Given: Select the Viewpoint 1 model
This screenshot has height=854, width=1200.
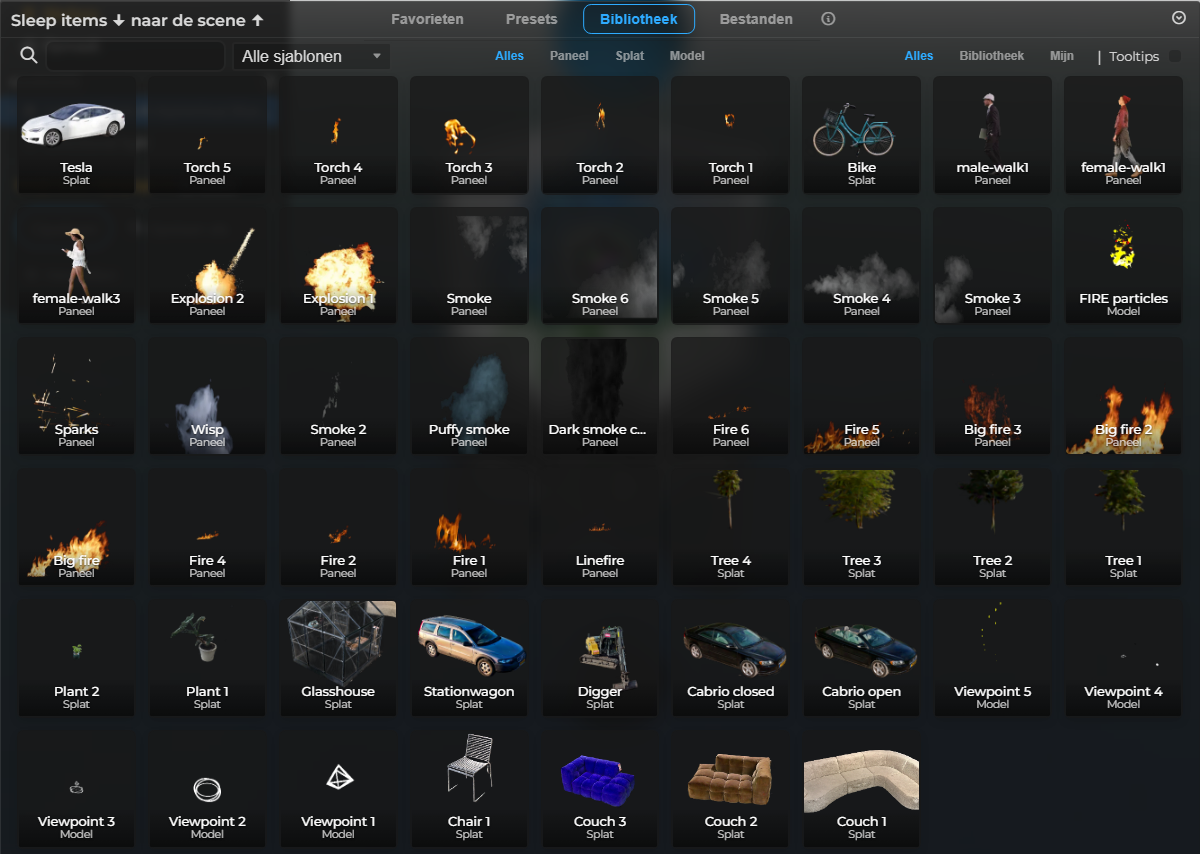Looking at the screenshot, I should coord(338,789).
